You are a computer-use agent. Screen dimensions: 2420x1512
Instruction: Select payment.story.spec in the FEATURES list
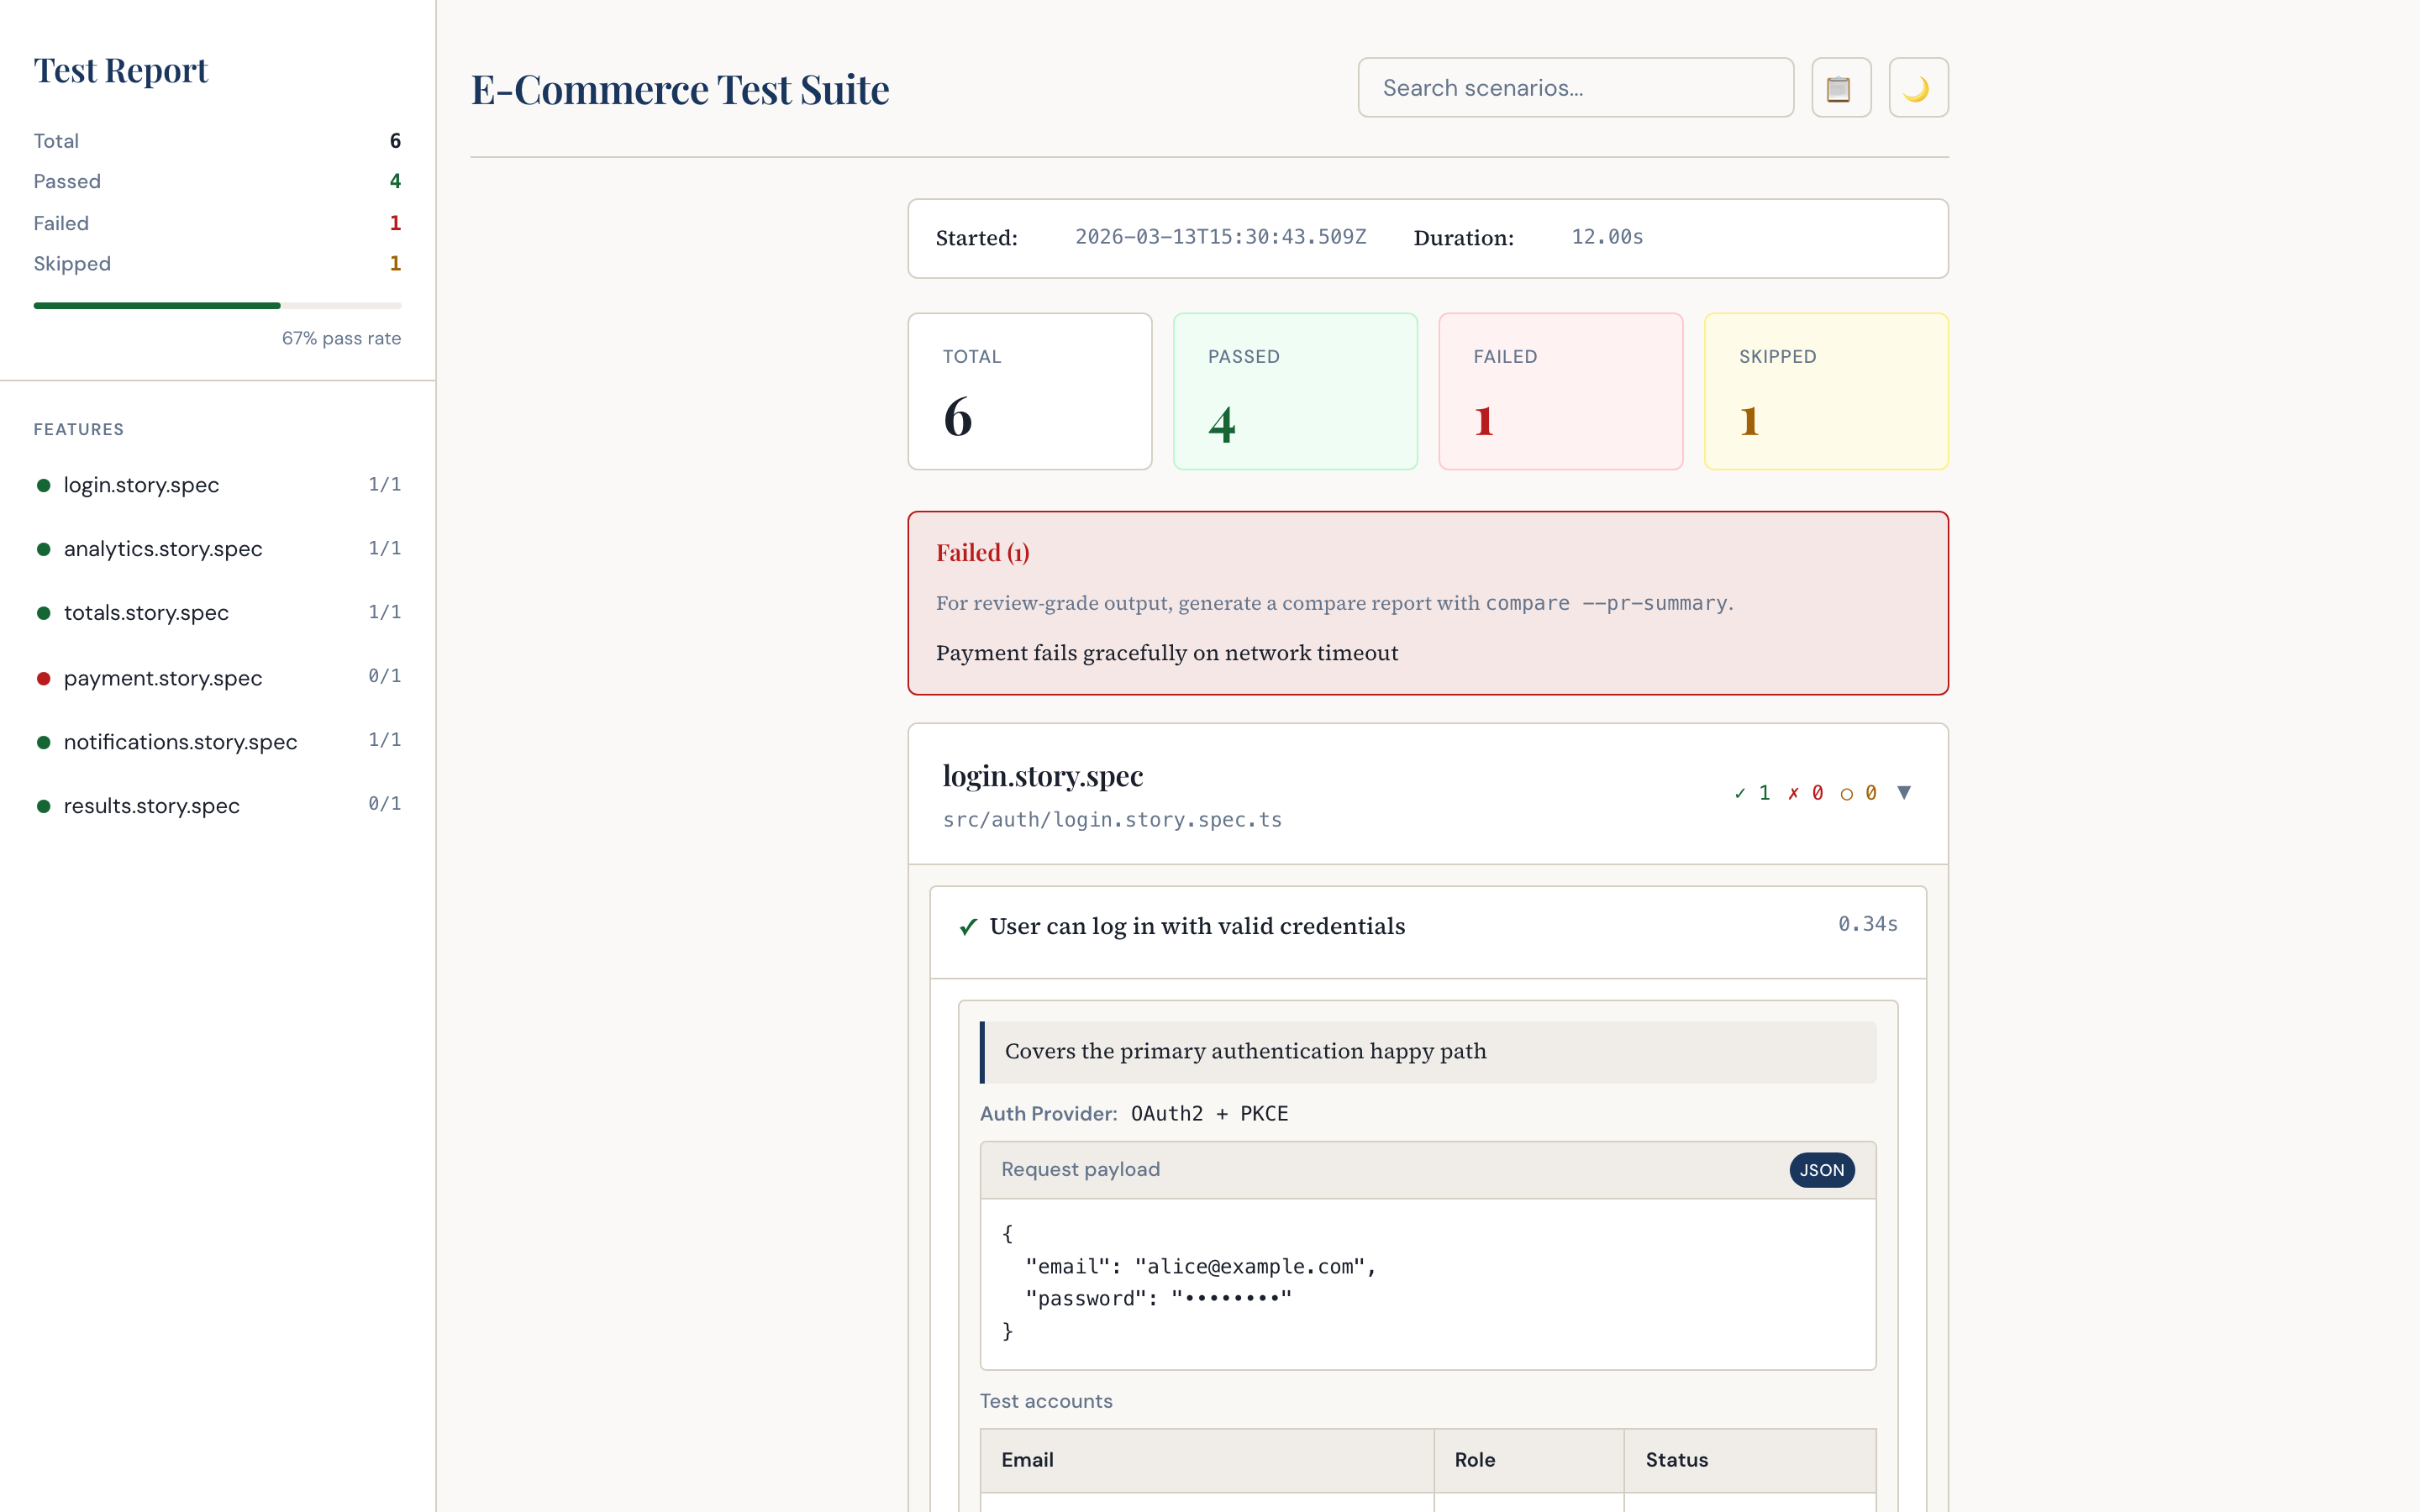click(x=162, y=678)
